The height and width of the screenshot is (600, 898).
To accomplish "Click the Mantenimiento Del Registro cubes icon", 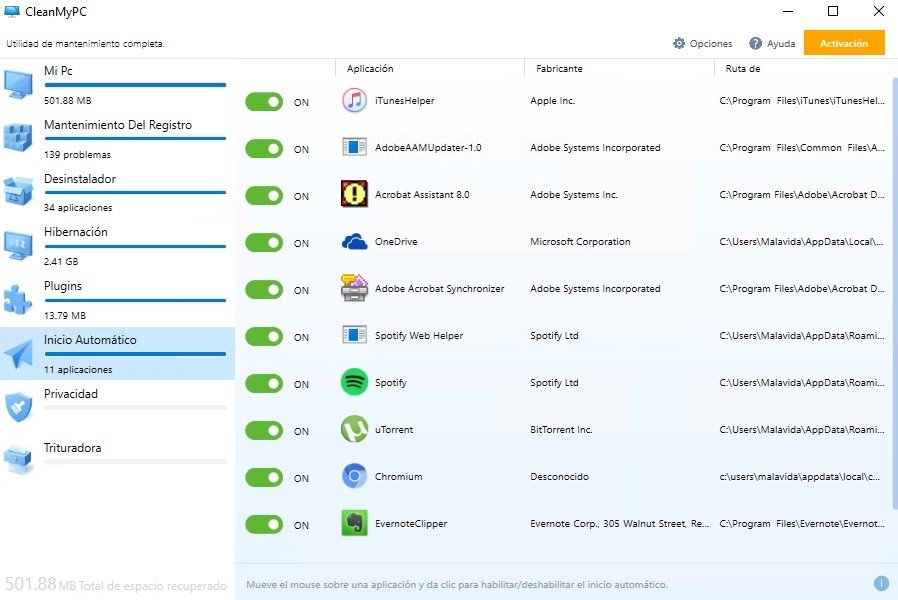I will click(x=19, y=139).
